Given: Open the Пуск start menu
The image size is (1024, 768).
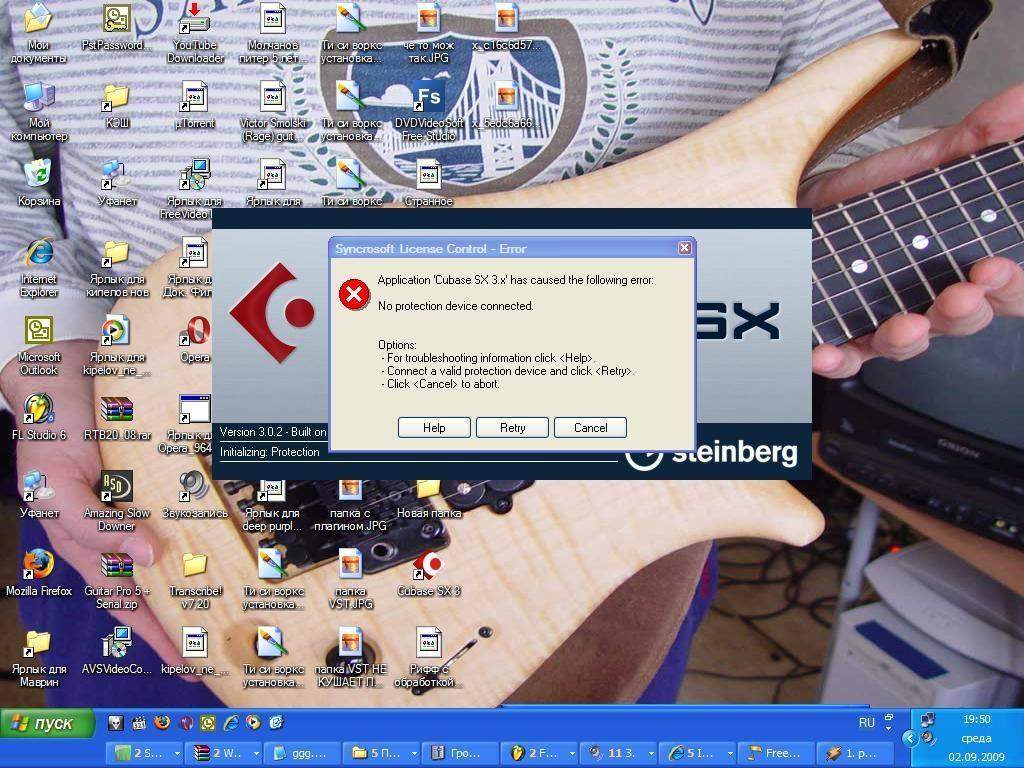Looking at the screenshot, I should tap(46, 723).
